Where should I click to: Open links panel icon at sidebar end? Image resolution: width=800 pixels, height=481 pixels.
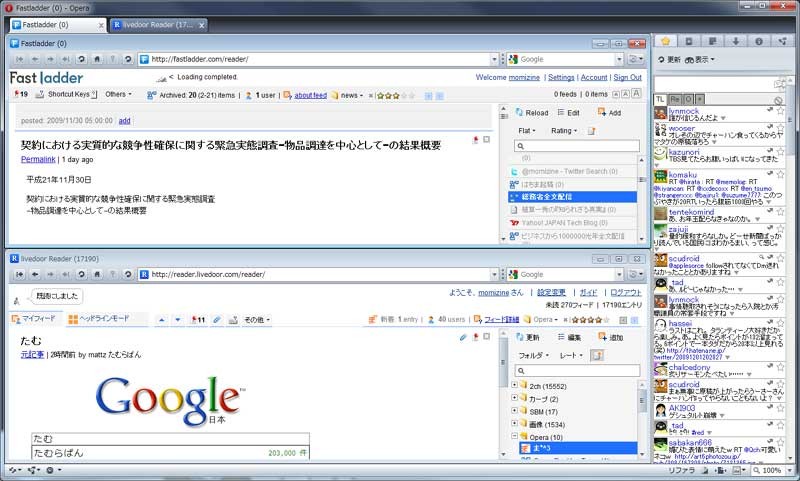[782, 41]
